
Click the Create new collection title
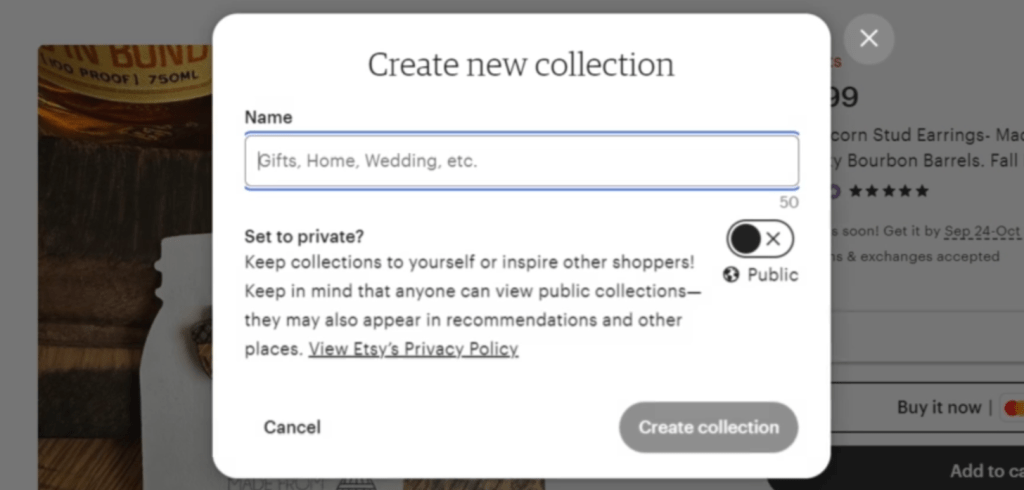(521, 65)
